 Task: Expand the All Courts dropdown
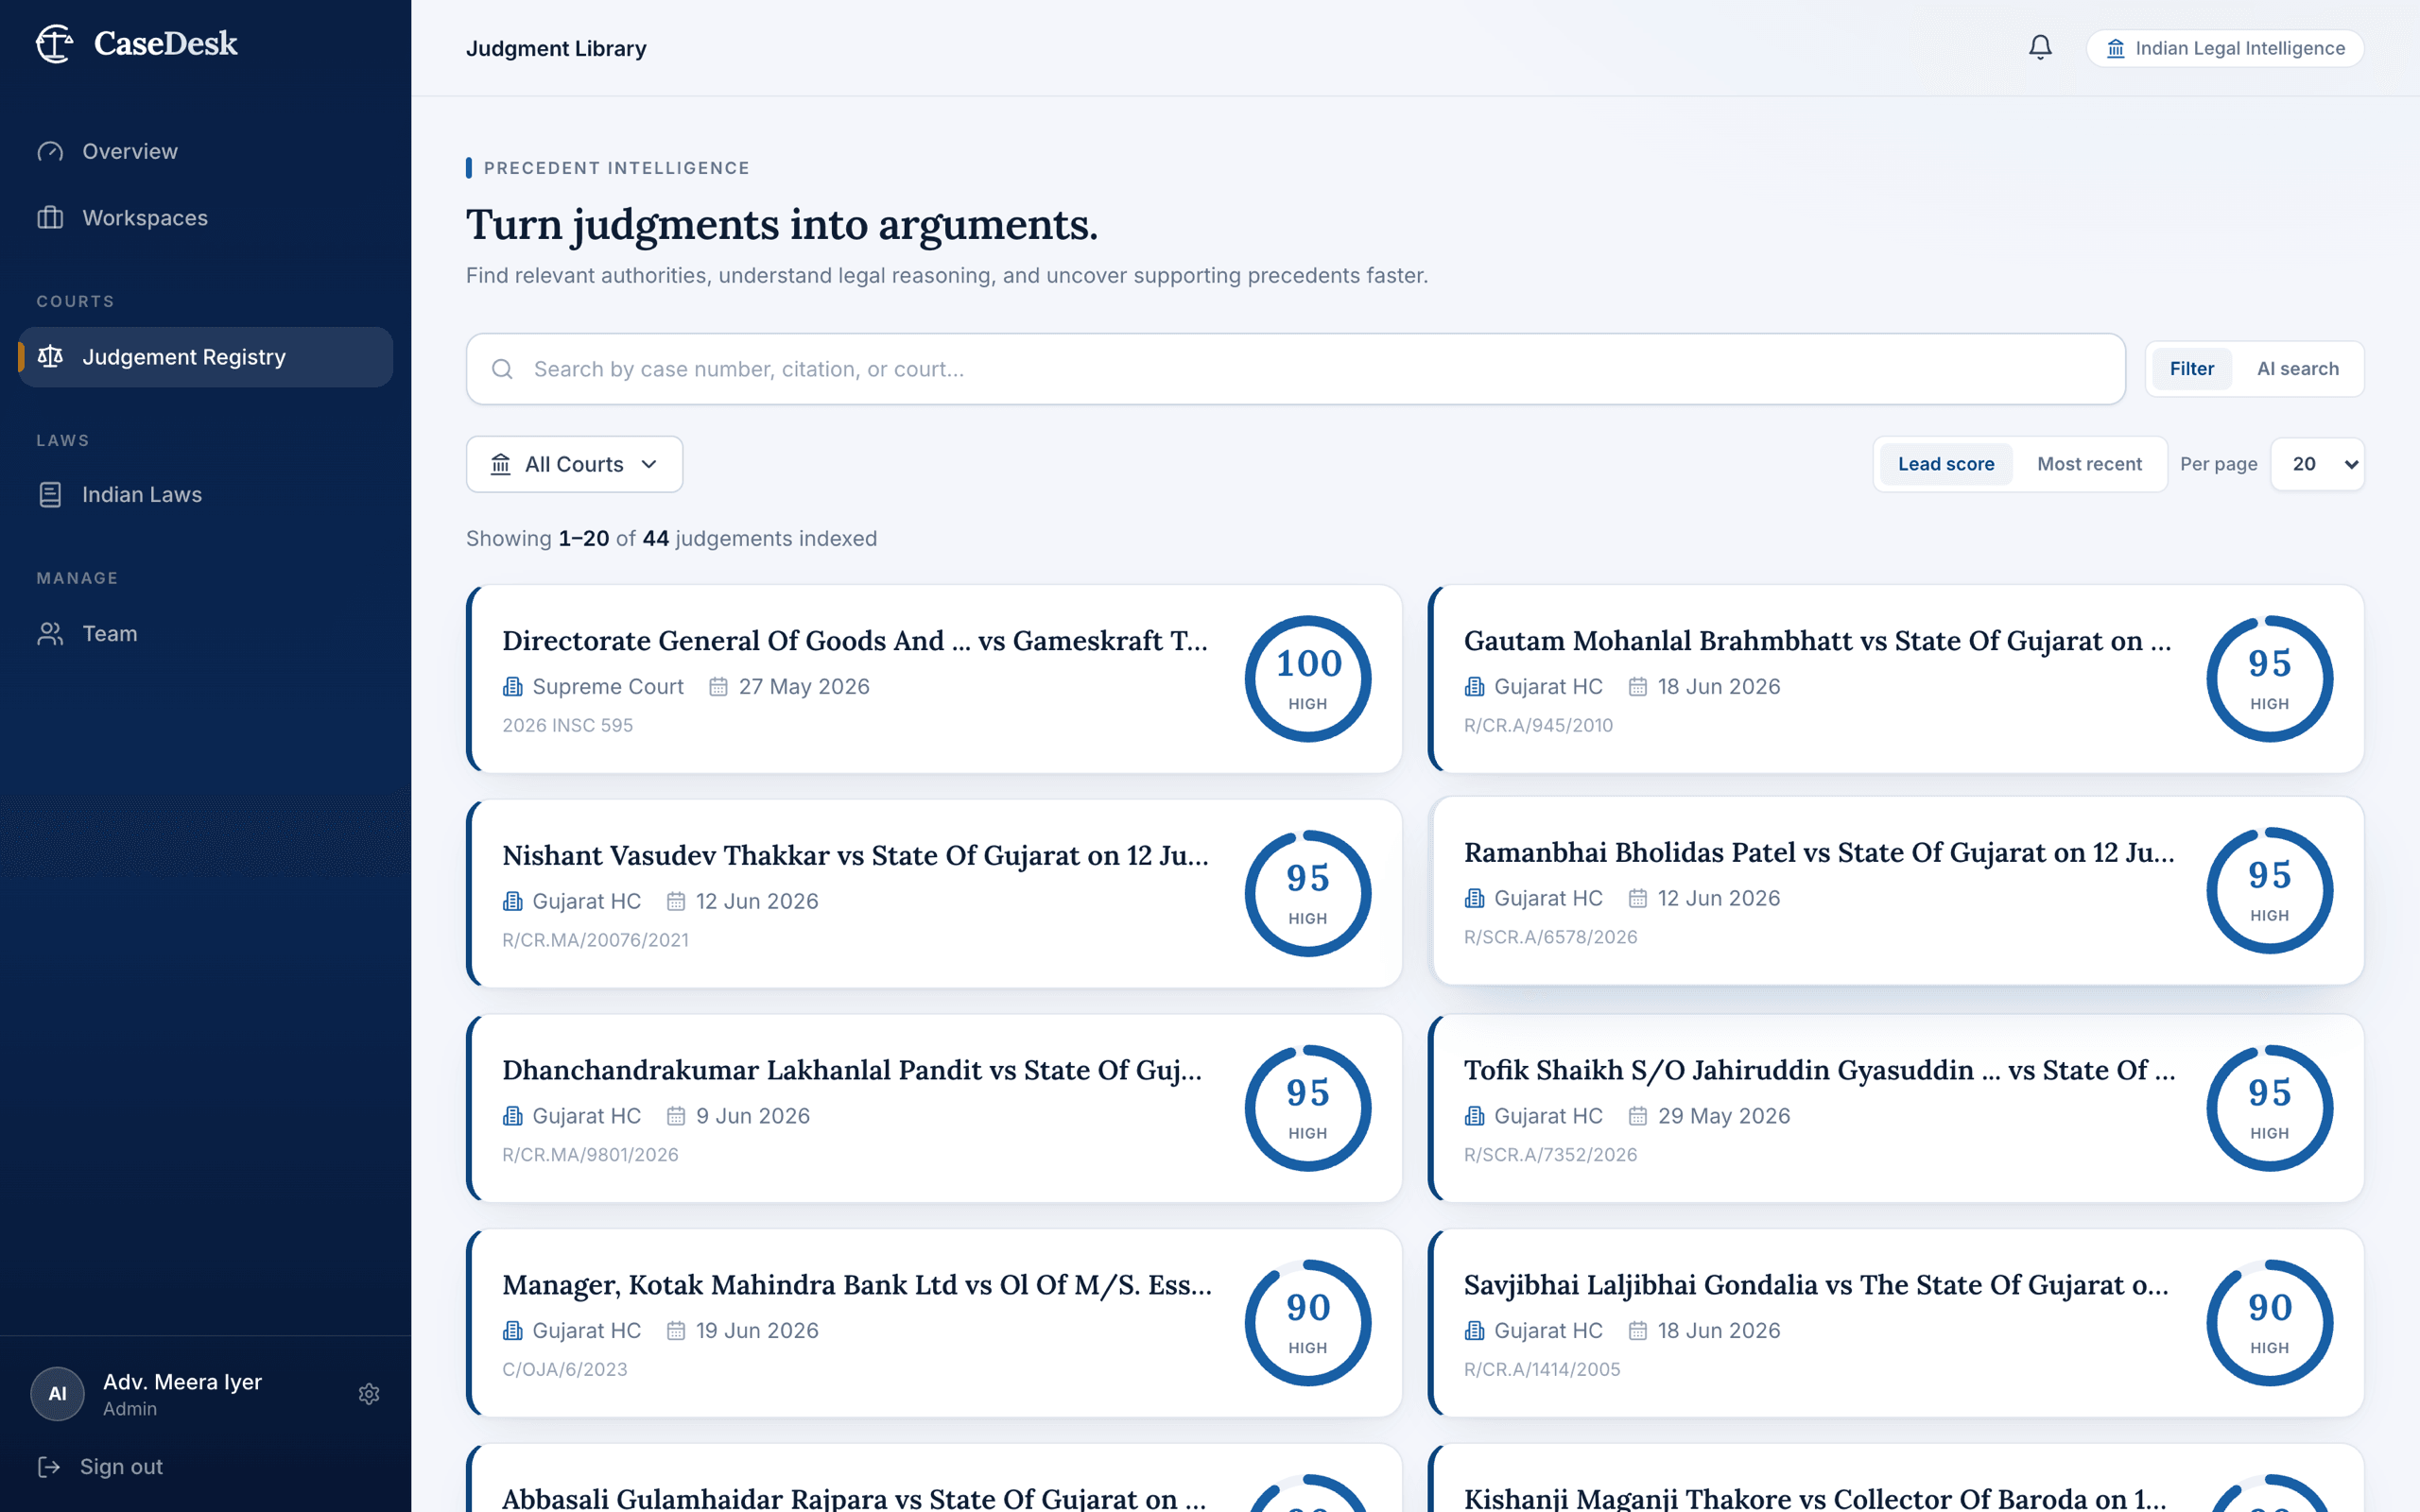pyautogui.click(x=574, y=464)
